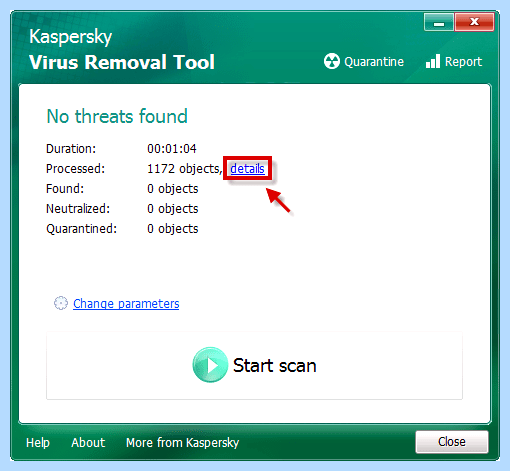The height and width of the screenshot is (471, 510).
Task: Click the Found: label
Action: tap(65, 189)
